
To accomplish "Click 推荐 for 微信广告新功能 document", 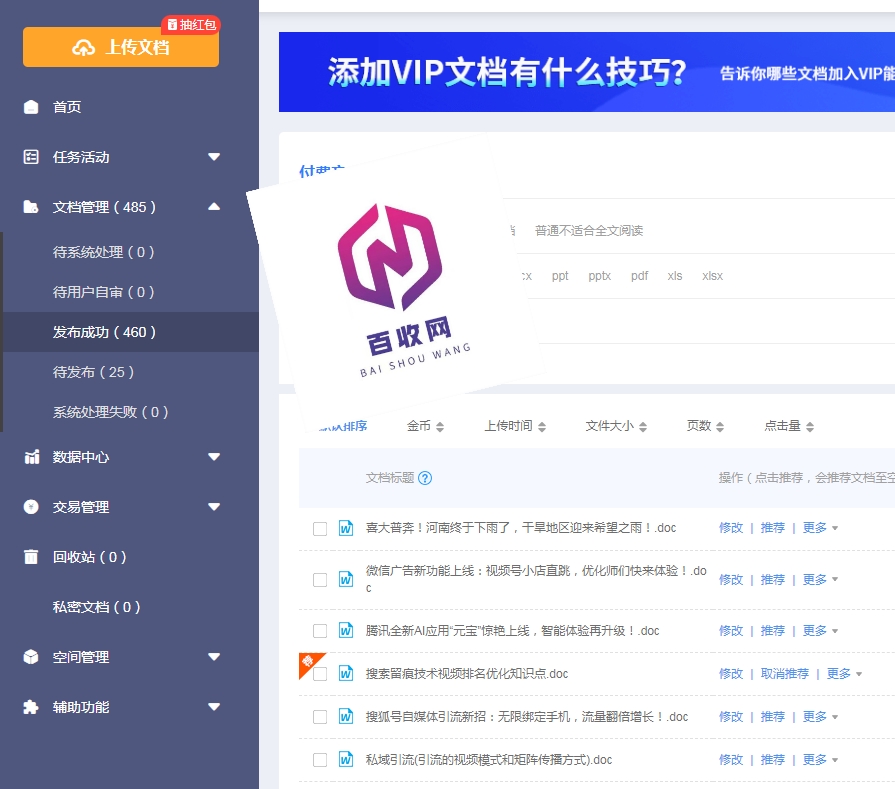I will (773, 579).
